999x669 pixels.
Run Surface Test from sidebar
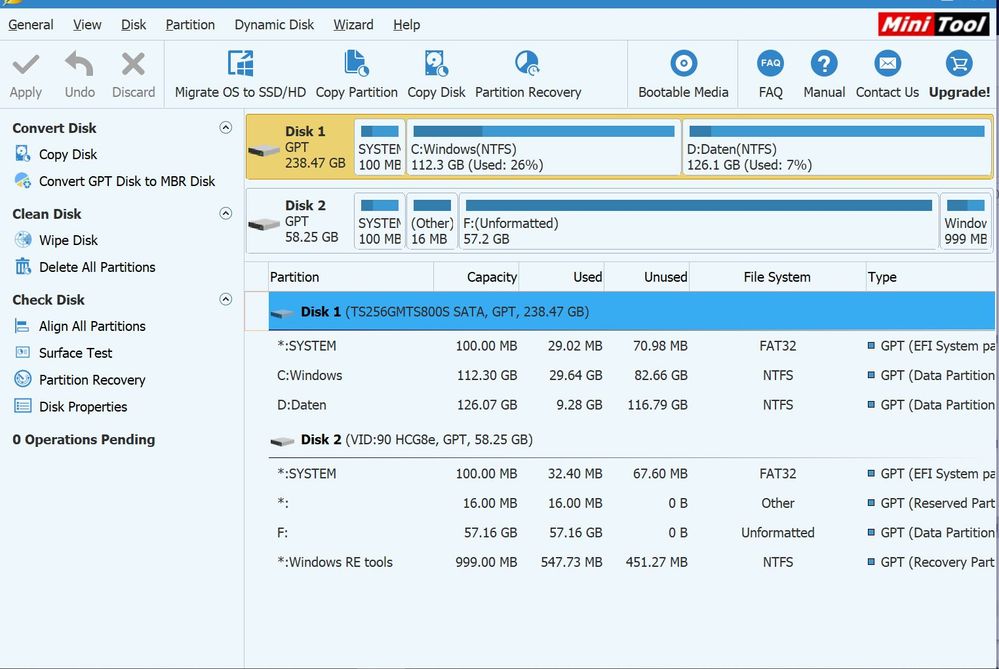[x=75, y=353]
